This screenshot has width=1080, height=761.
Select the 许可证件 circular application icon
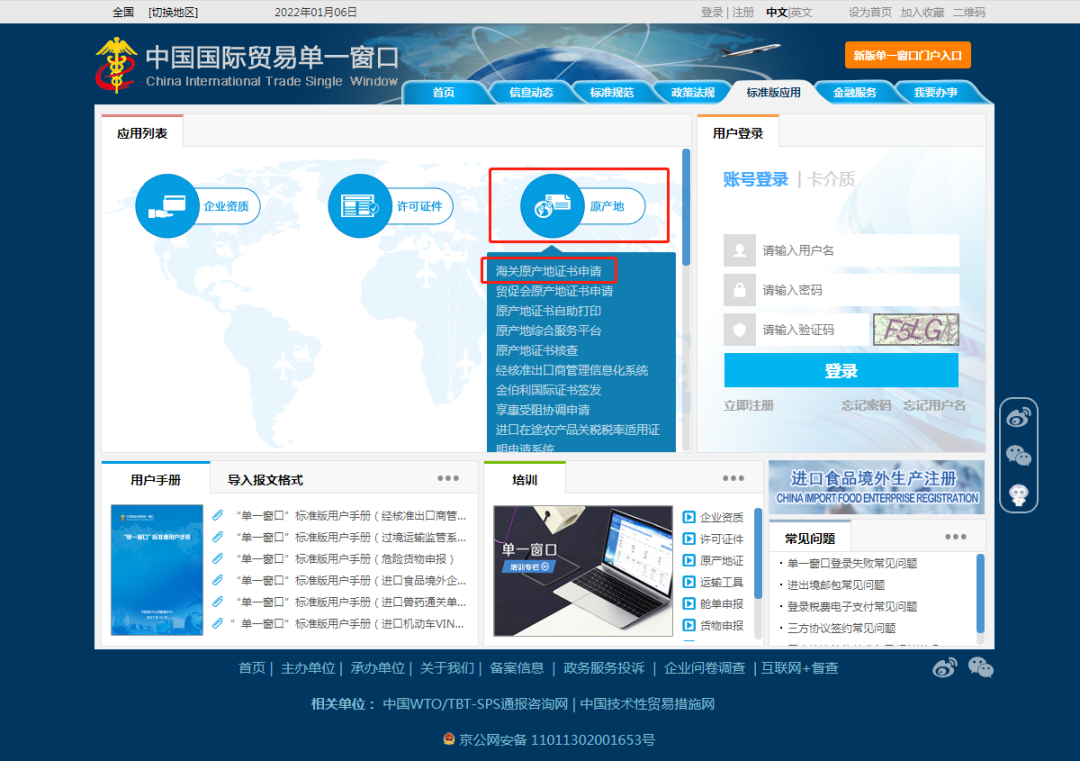360,206
